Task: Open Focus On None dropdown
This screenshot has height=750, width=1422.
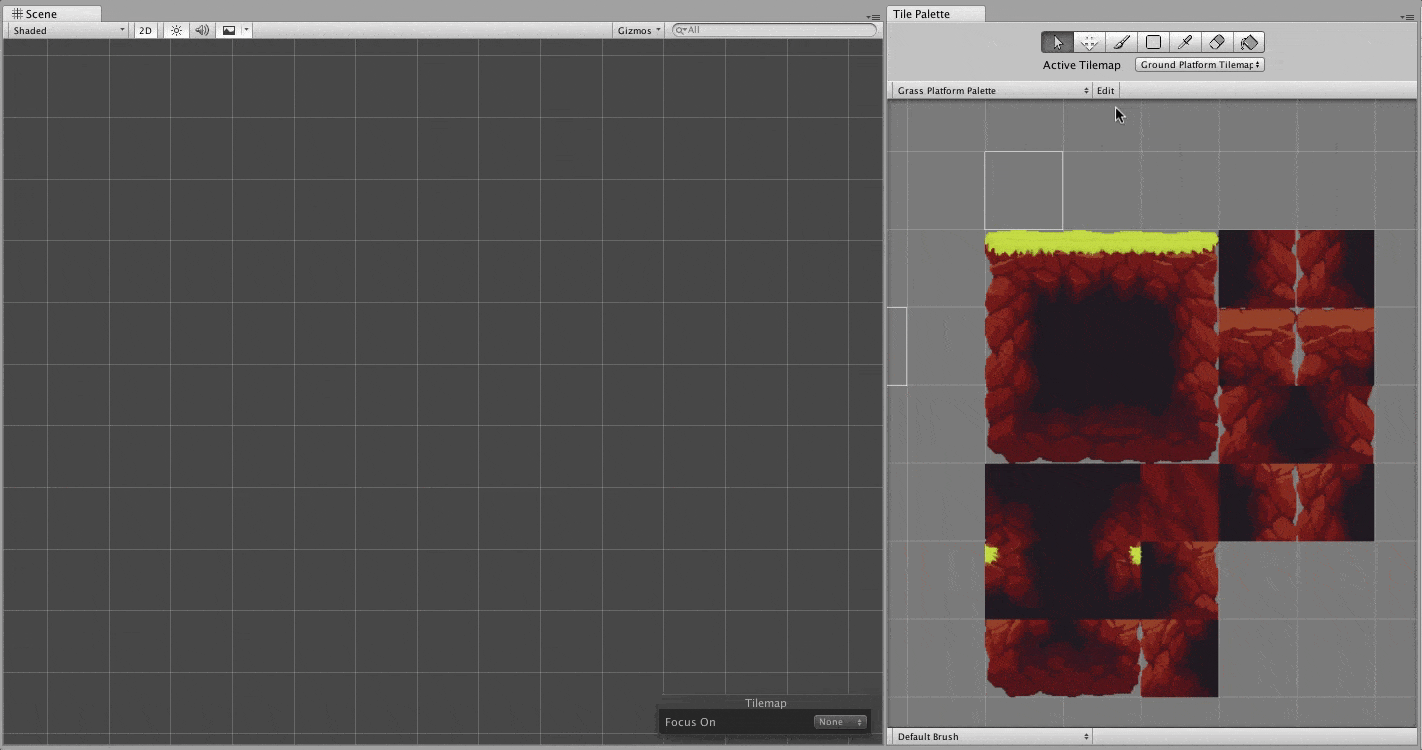Action: (x=840, y=722)
